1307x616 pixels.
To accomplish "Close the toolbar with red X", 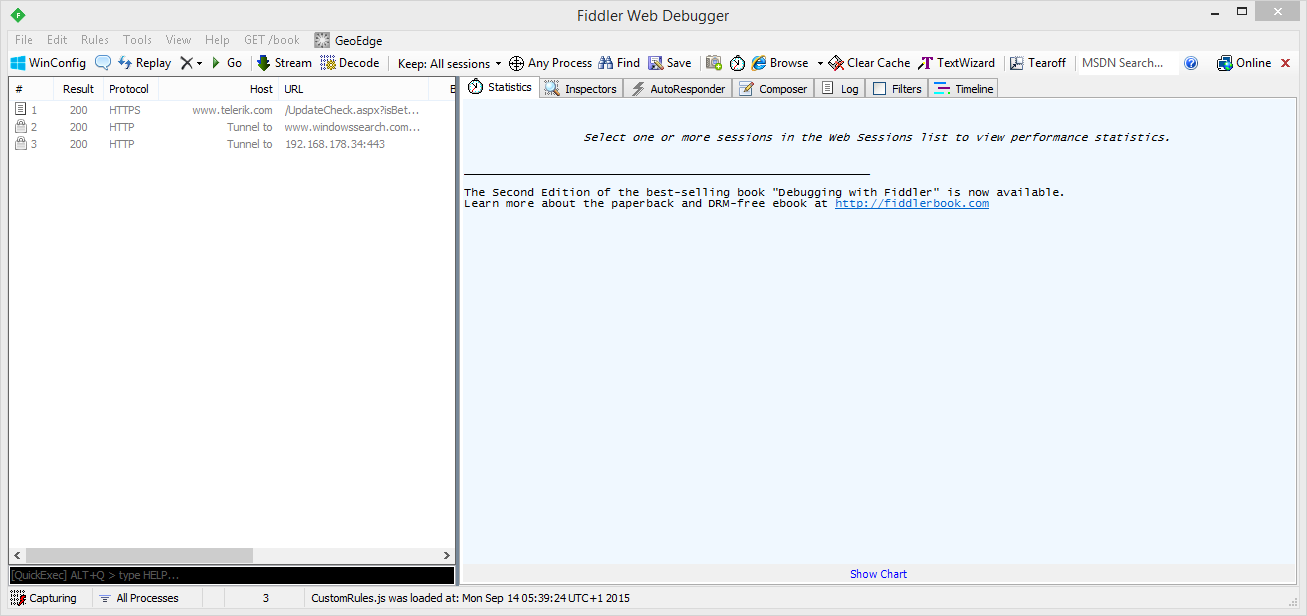I will pos(1285,63).
